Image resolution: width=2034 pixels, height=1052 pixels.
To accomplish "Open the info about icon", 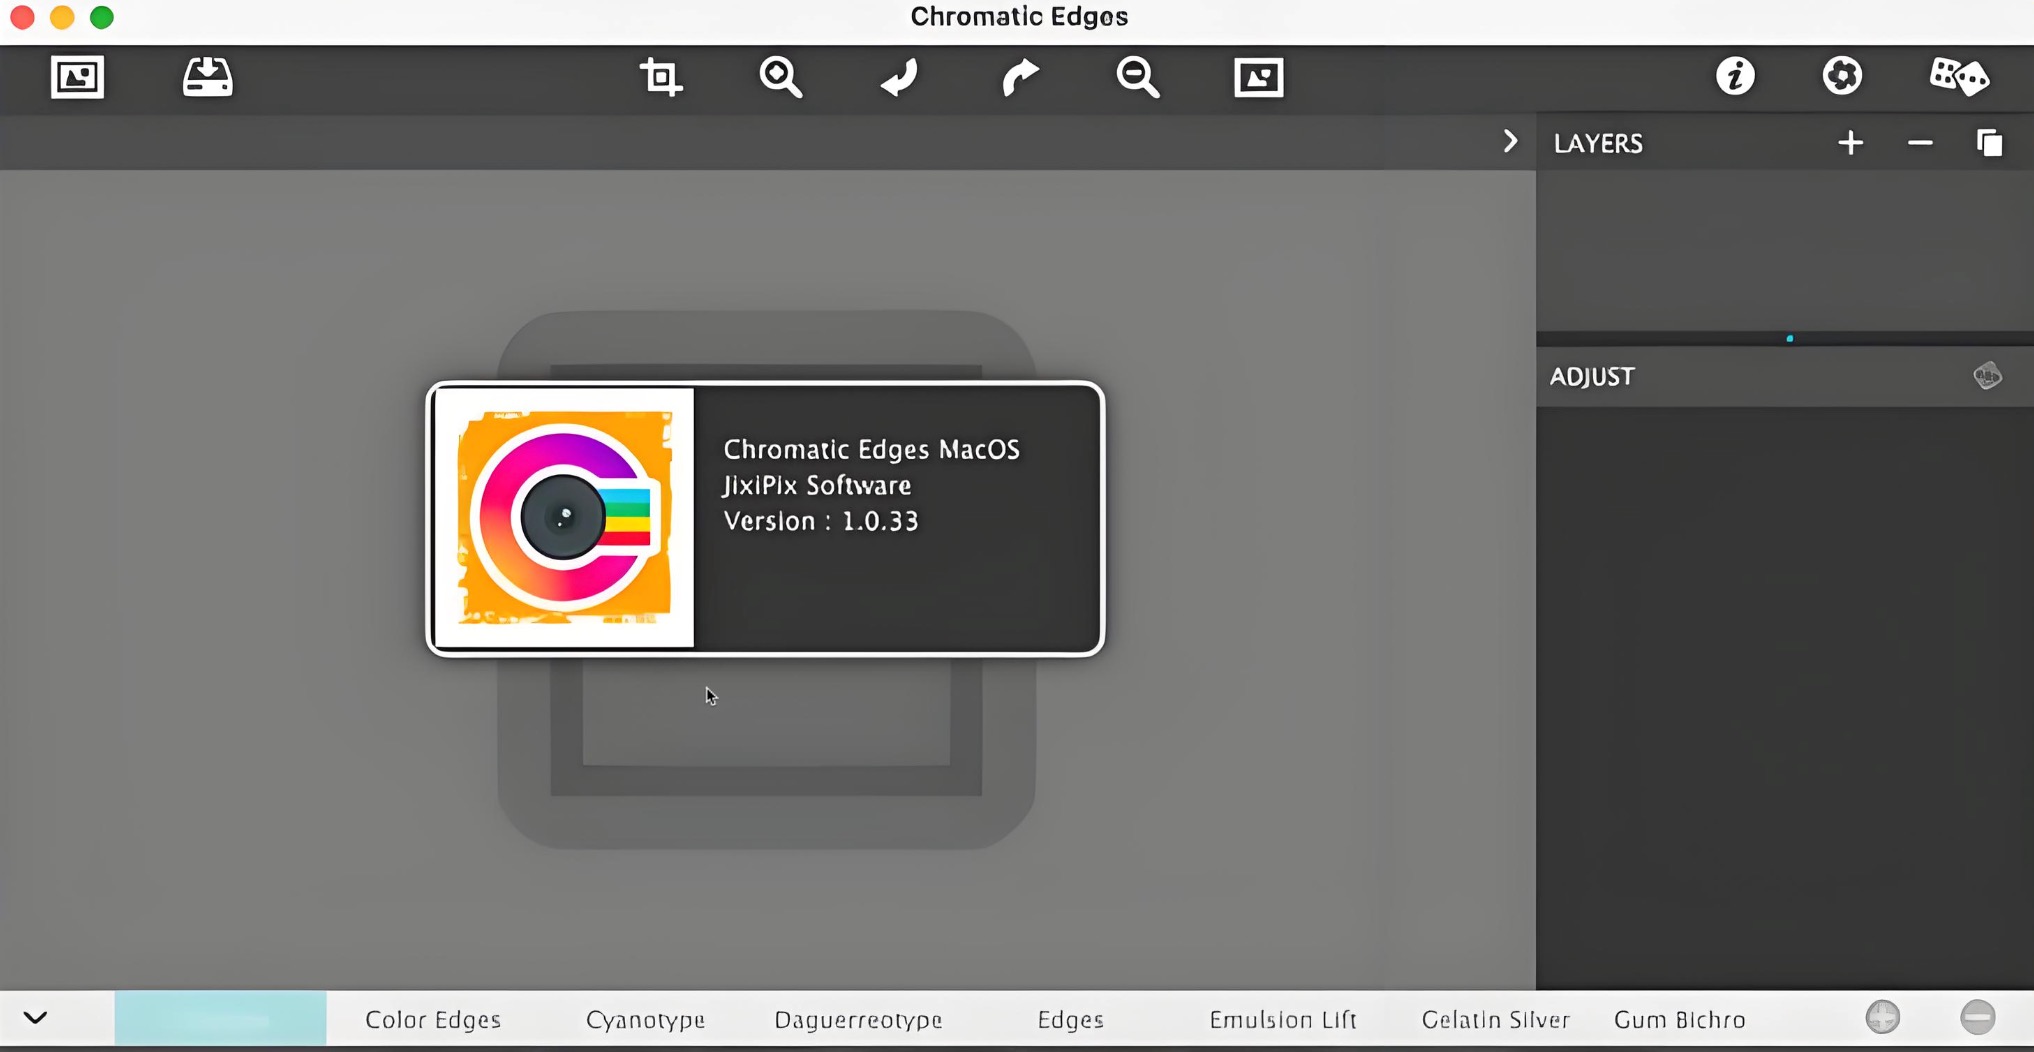I will click(x=1736, y=76).
